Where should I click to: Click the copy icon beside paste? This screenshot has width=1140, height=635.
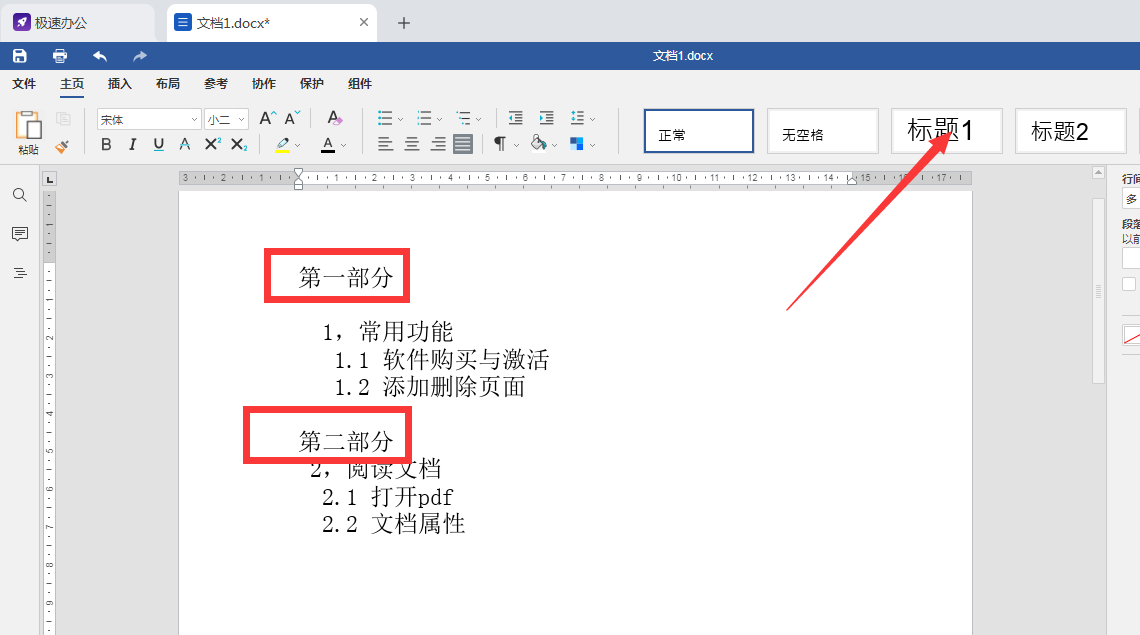pyautogui.click(x=63, y=119)
